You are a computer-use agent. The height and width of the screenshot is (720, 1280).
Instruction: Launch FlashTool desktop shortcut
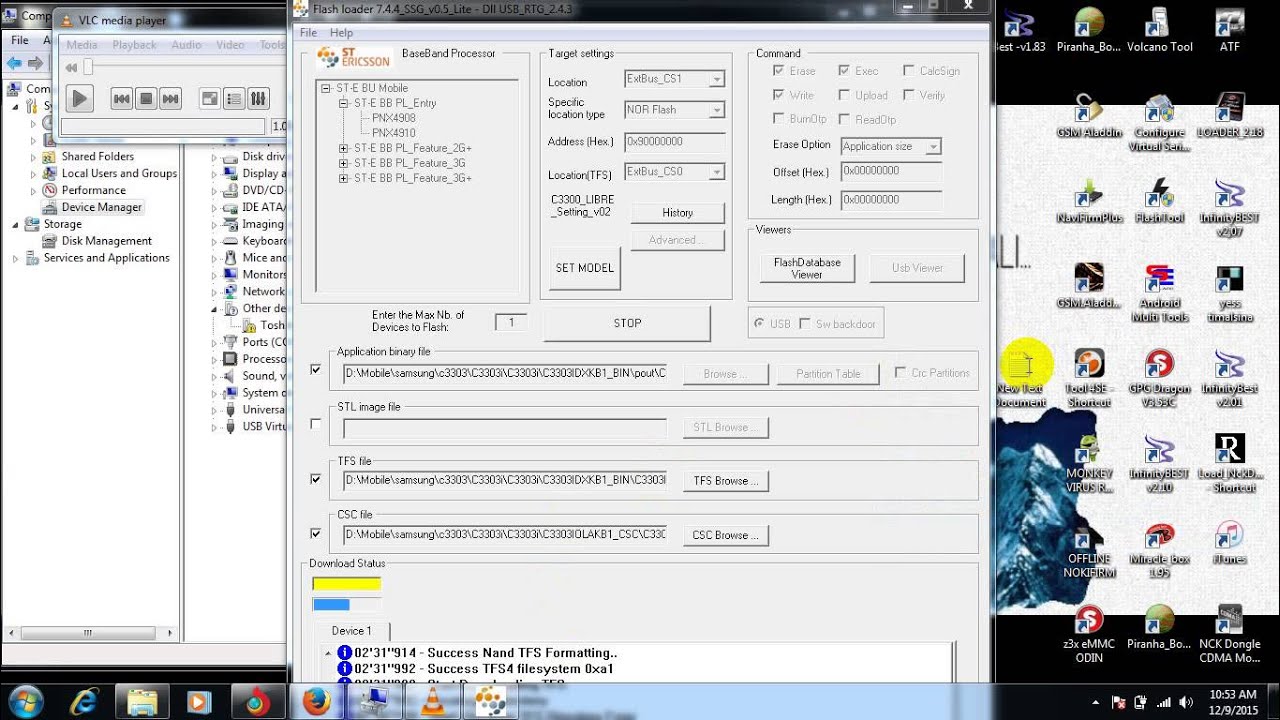pos(1159,201)
